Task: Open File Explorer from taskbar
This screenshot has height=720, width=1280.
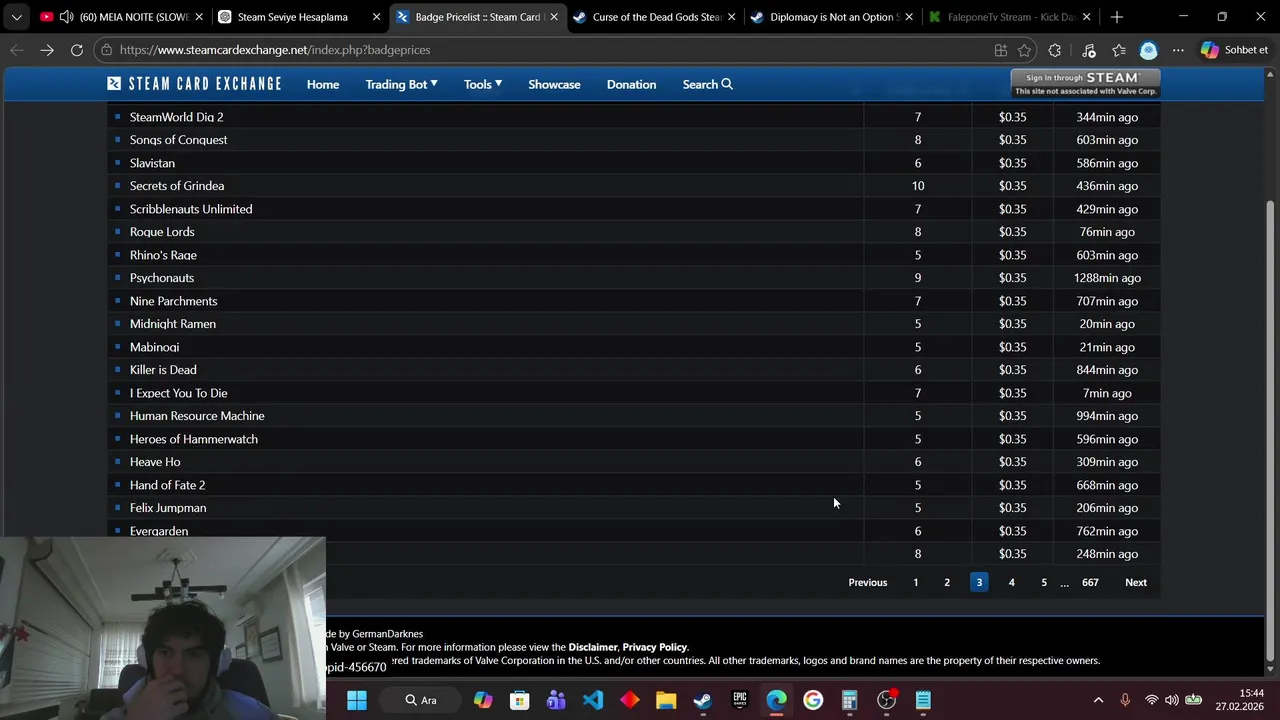Action: pyautogui.click(x=666, y=700)
